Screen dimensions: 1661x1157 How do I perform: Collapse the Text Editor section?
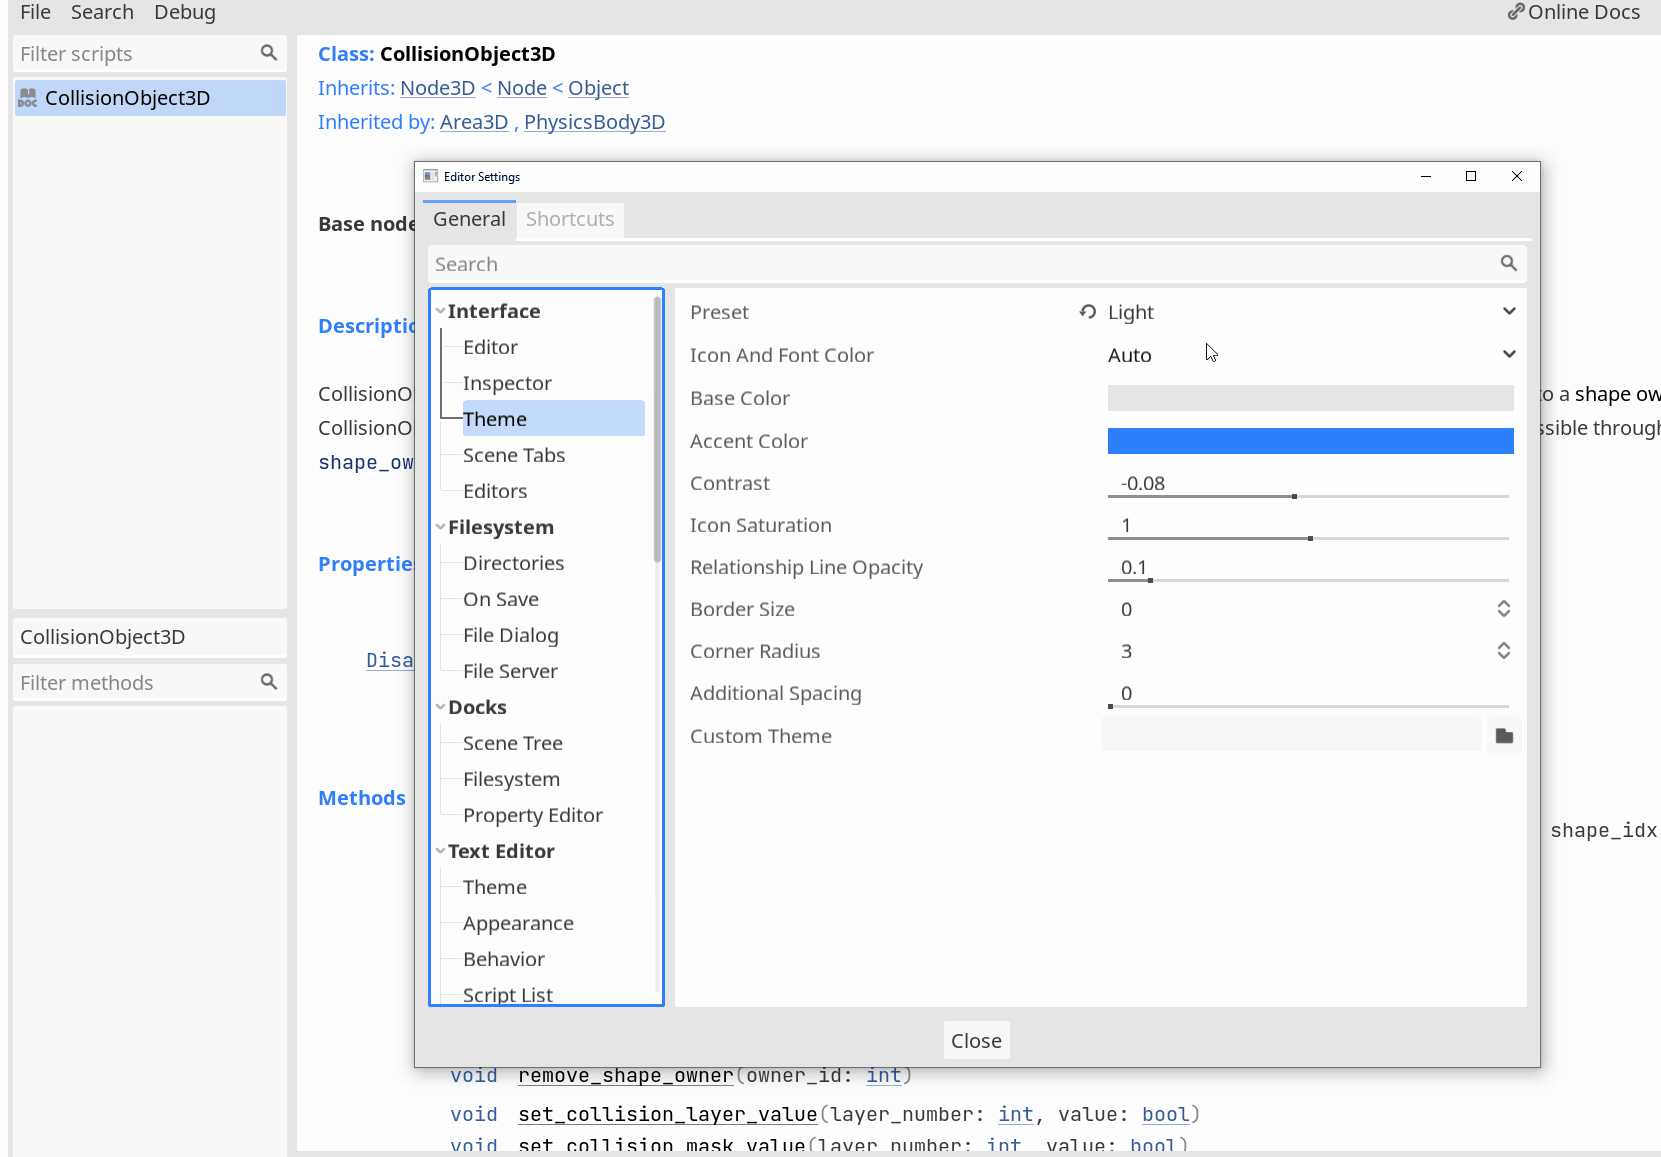(441, 851)
